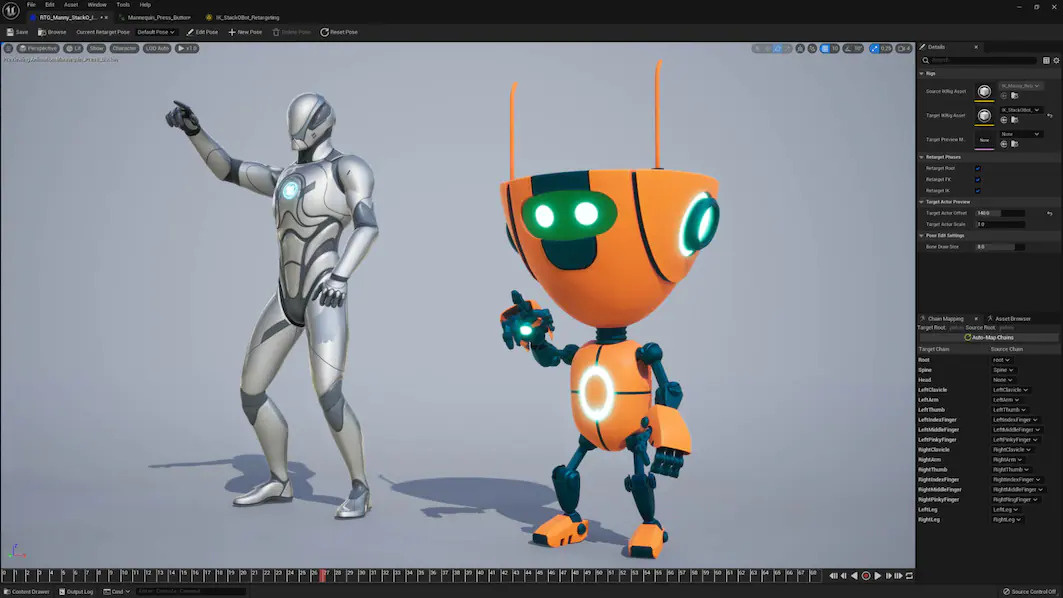Open the Default Pose dropdown
The width and height of the screenshot is (1063, 598).
(155, 31)
